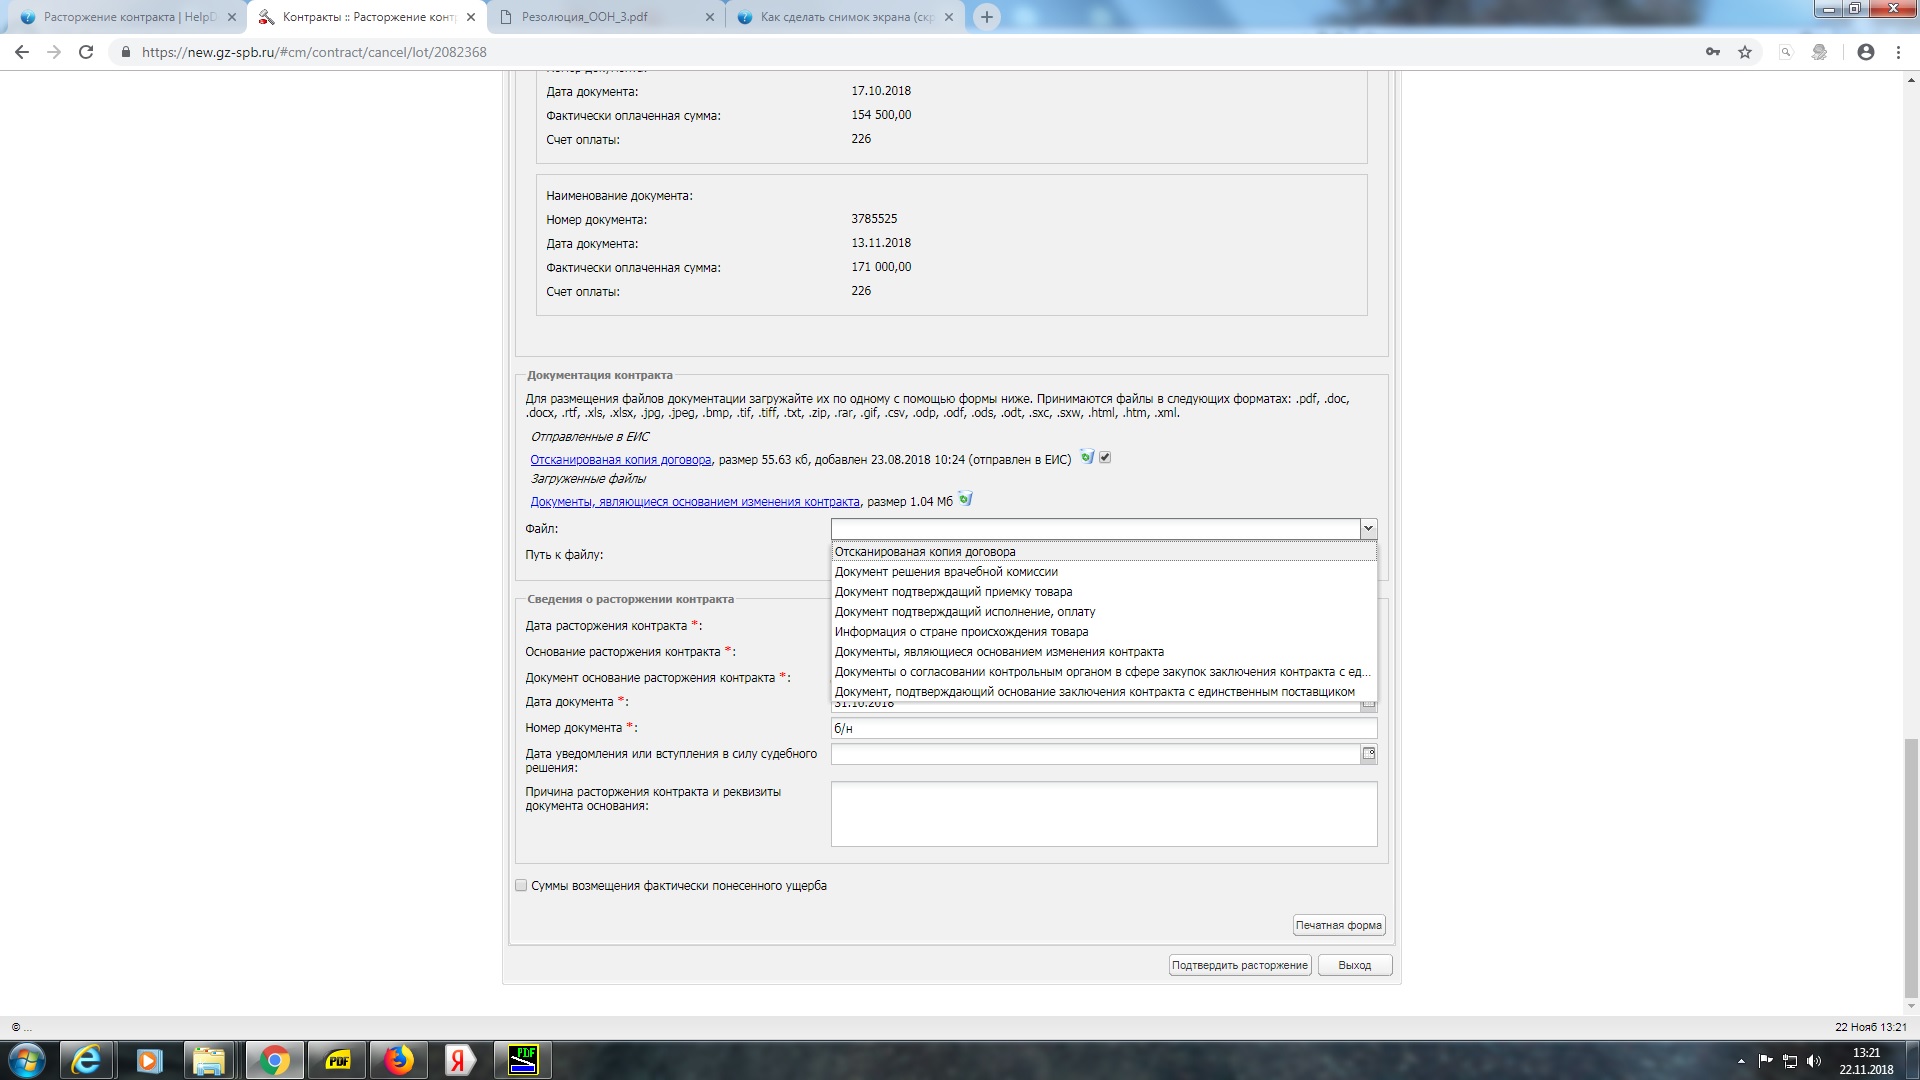
Task: Click the Причина расторжения контракта text area
Action: pyautogui.click(x=1103, y=813)
